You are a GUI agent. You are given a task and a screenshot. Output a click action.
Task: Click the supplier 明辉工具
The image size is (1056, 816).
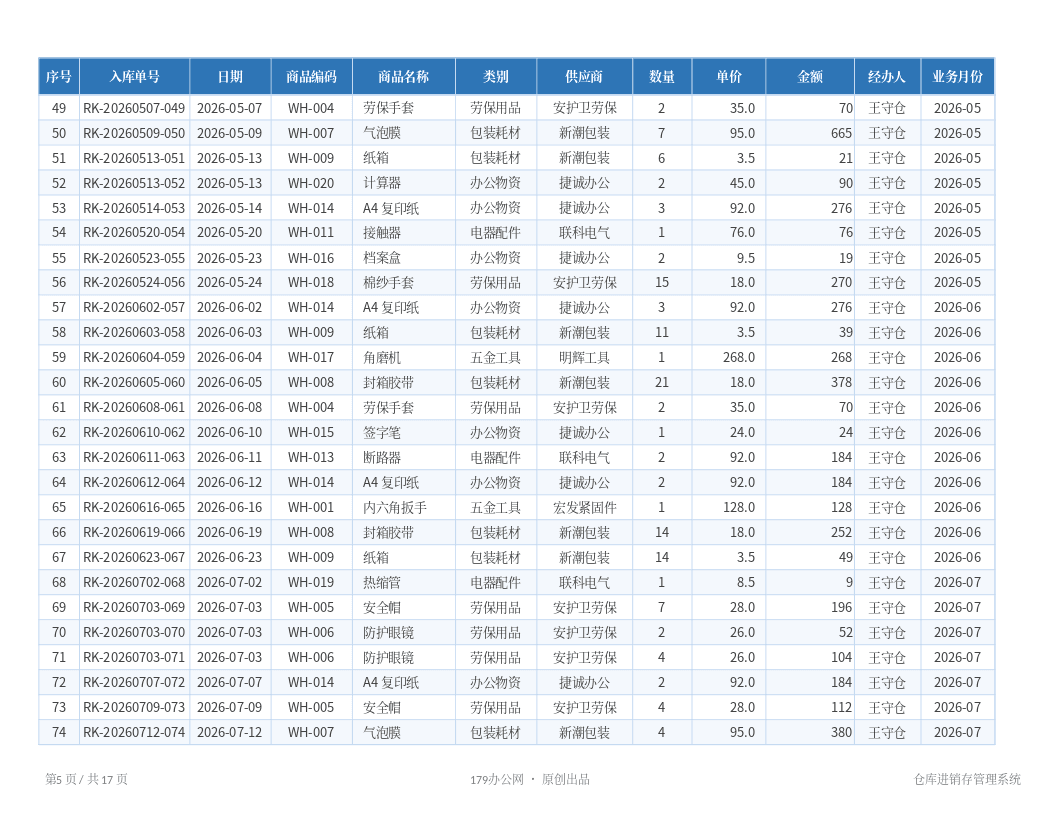585,358
